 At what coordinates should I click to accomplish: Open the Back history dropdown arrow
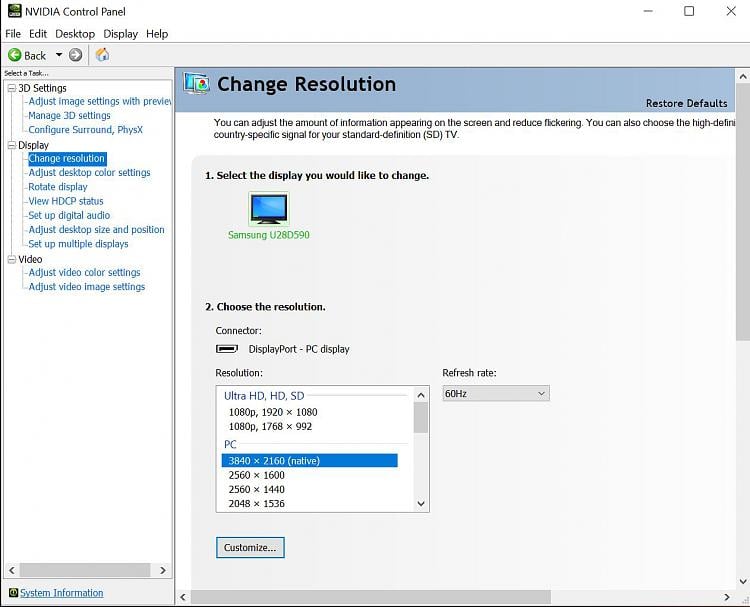59,55
